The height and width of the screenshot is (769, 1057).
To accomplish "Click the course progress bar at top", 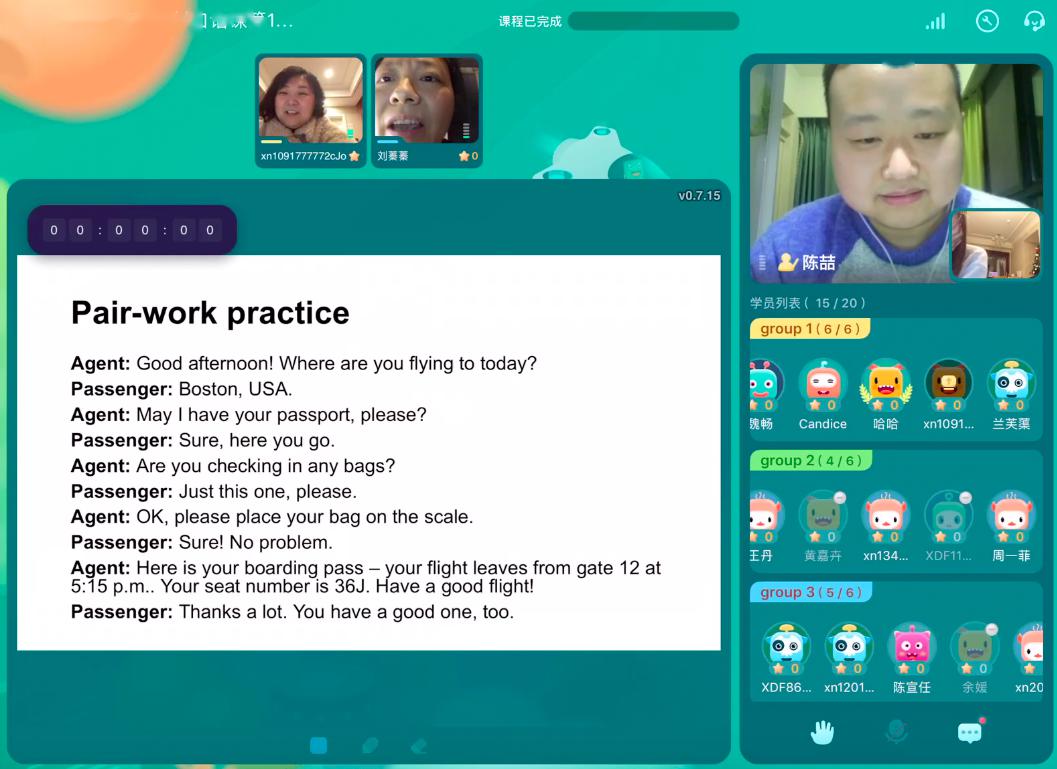I will [653, 21].
